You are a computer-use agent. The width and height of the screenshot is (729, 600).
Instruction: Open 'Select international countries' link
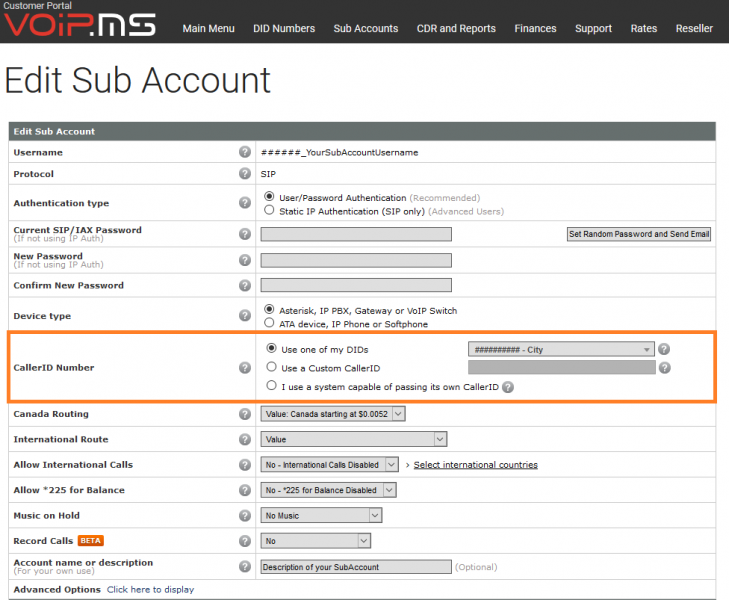tap(476, 465)
